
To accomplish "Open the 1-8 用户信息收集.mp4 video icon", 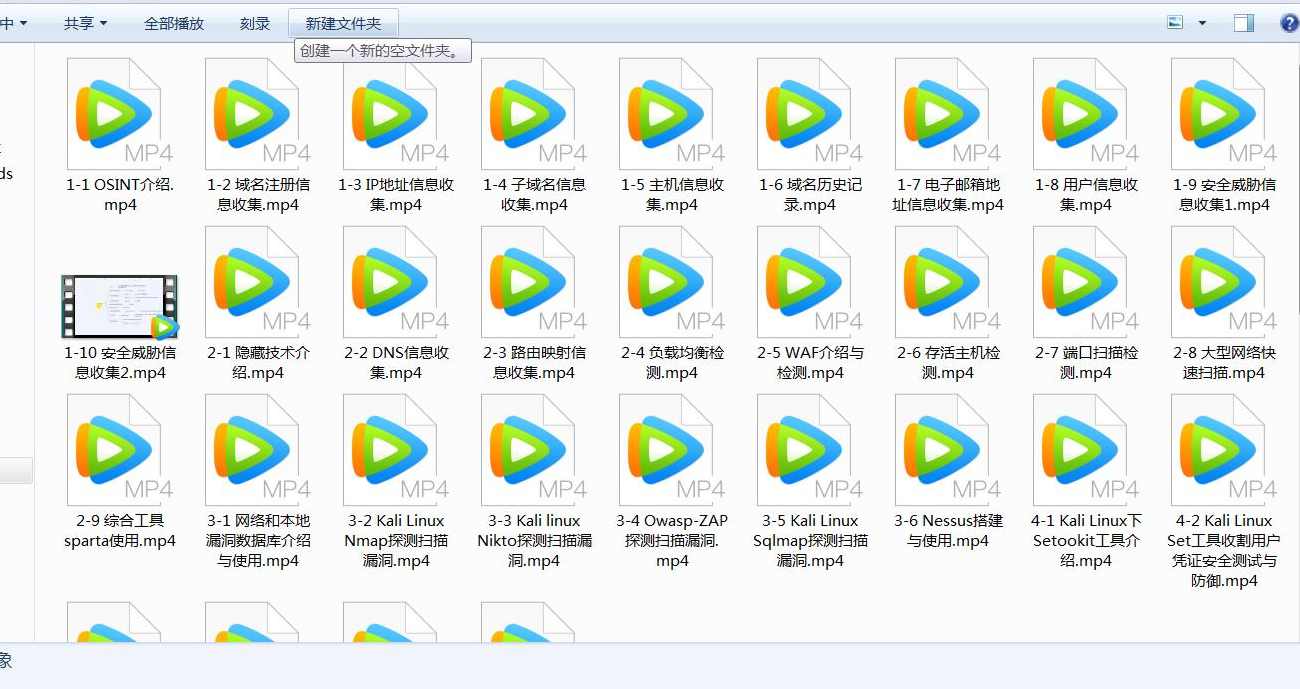I will coord(1082,110).
